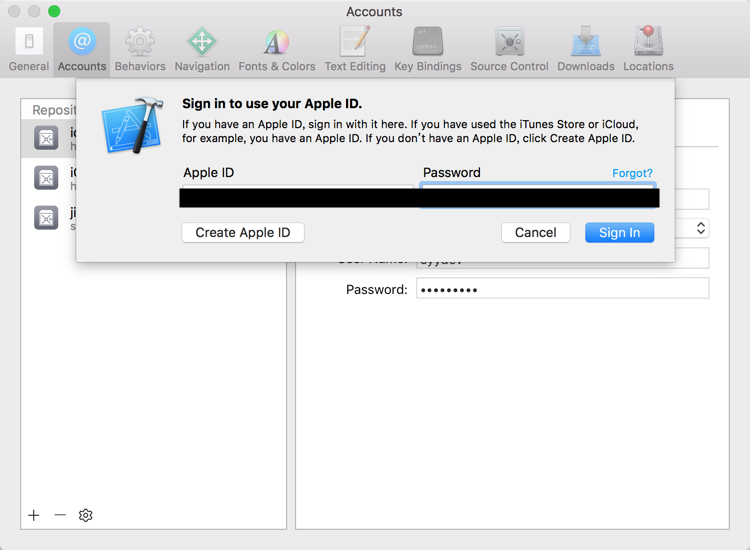Open the gear actions menu for accounts
Screen dimensions: 750x550
click(x=86, y=515)
